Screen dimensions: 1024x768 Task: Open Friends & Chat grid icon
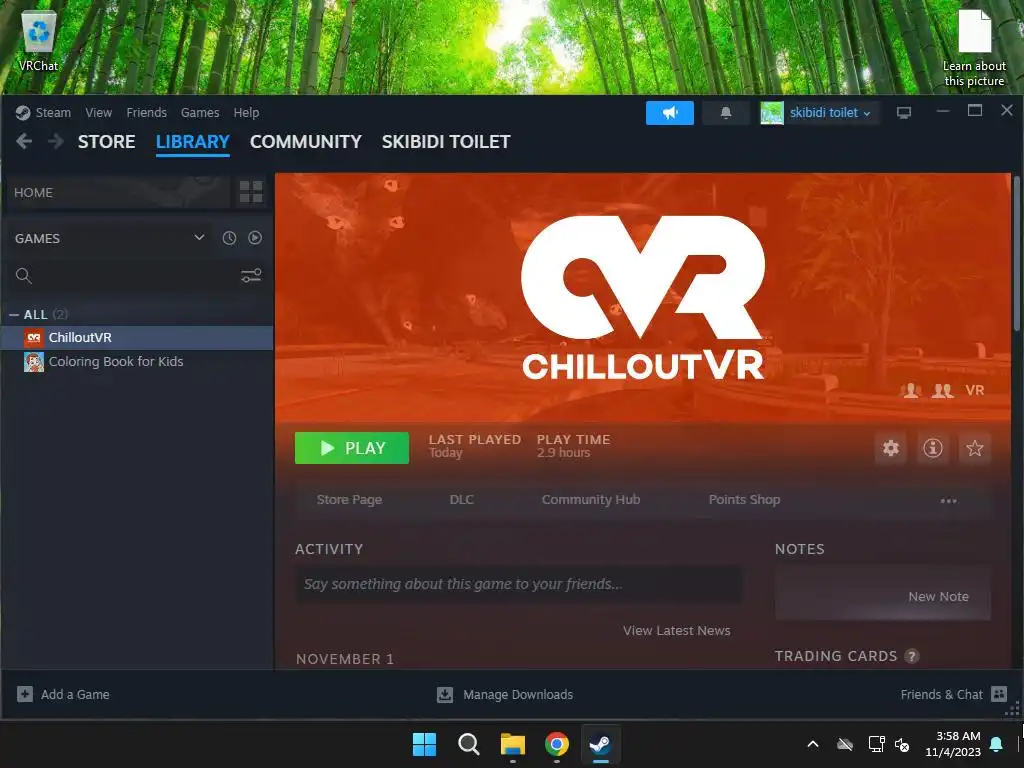click(999, 694)
